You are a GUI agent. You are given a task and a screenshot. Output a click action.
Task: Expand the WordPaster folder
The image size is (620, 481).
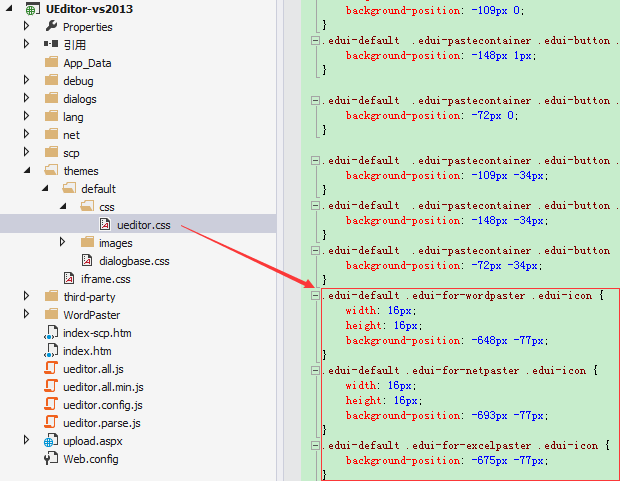26,314
